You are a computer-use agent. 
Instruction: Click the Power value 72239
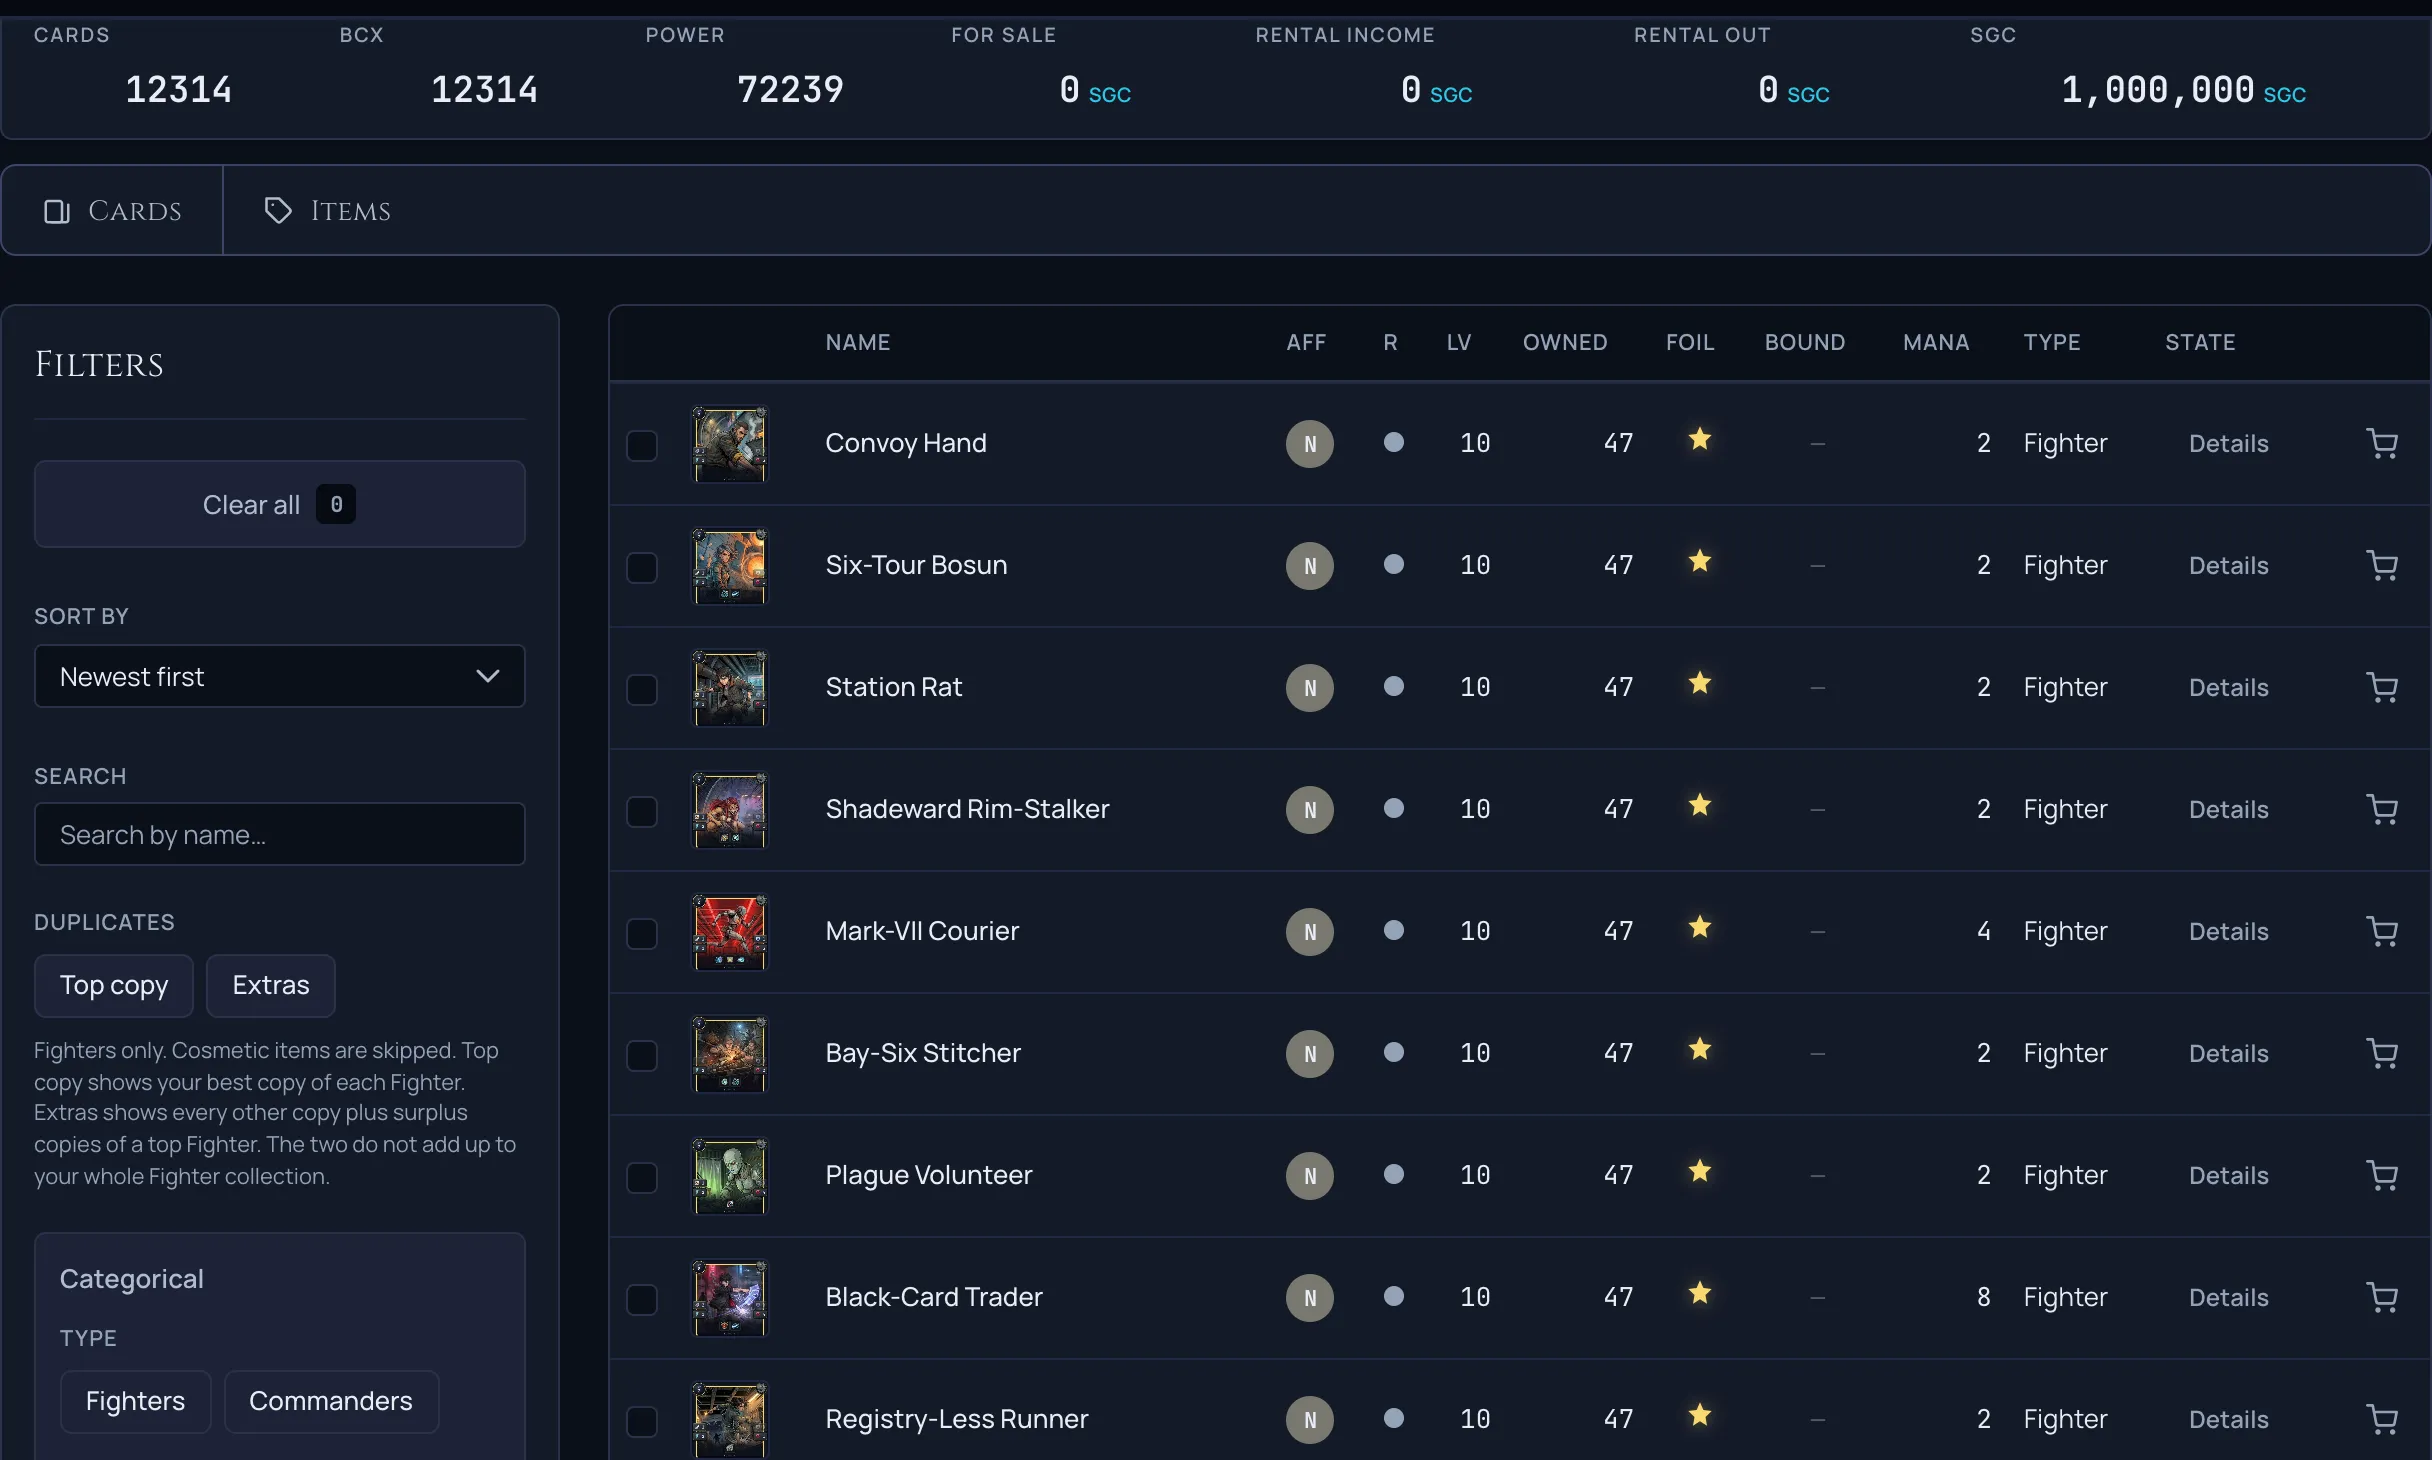790,89
